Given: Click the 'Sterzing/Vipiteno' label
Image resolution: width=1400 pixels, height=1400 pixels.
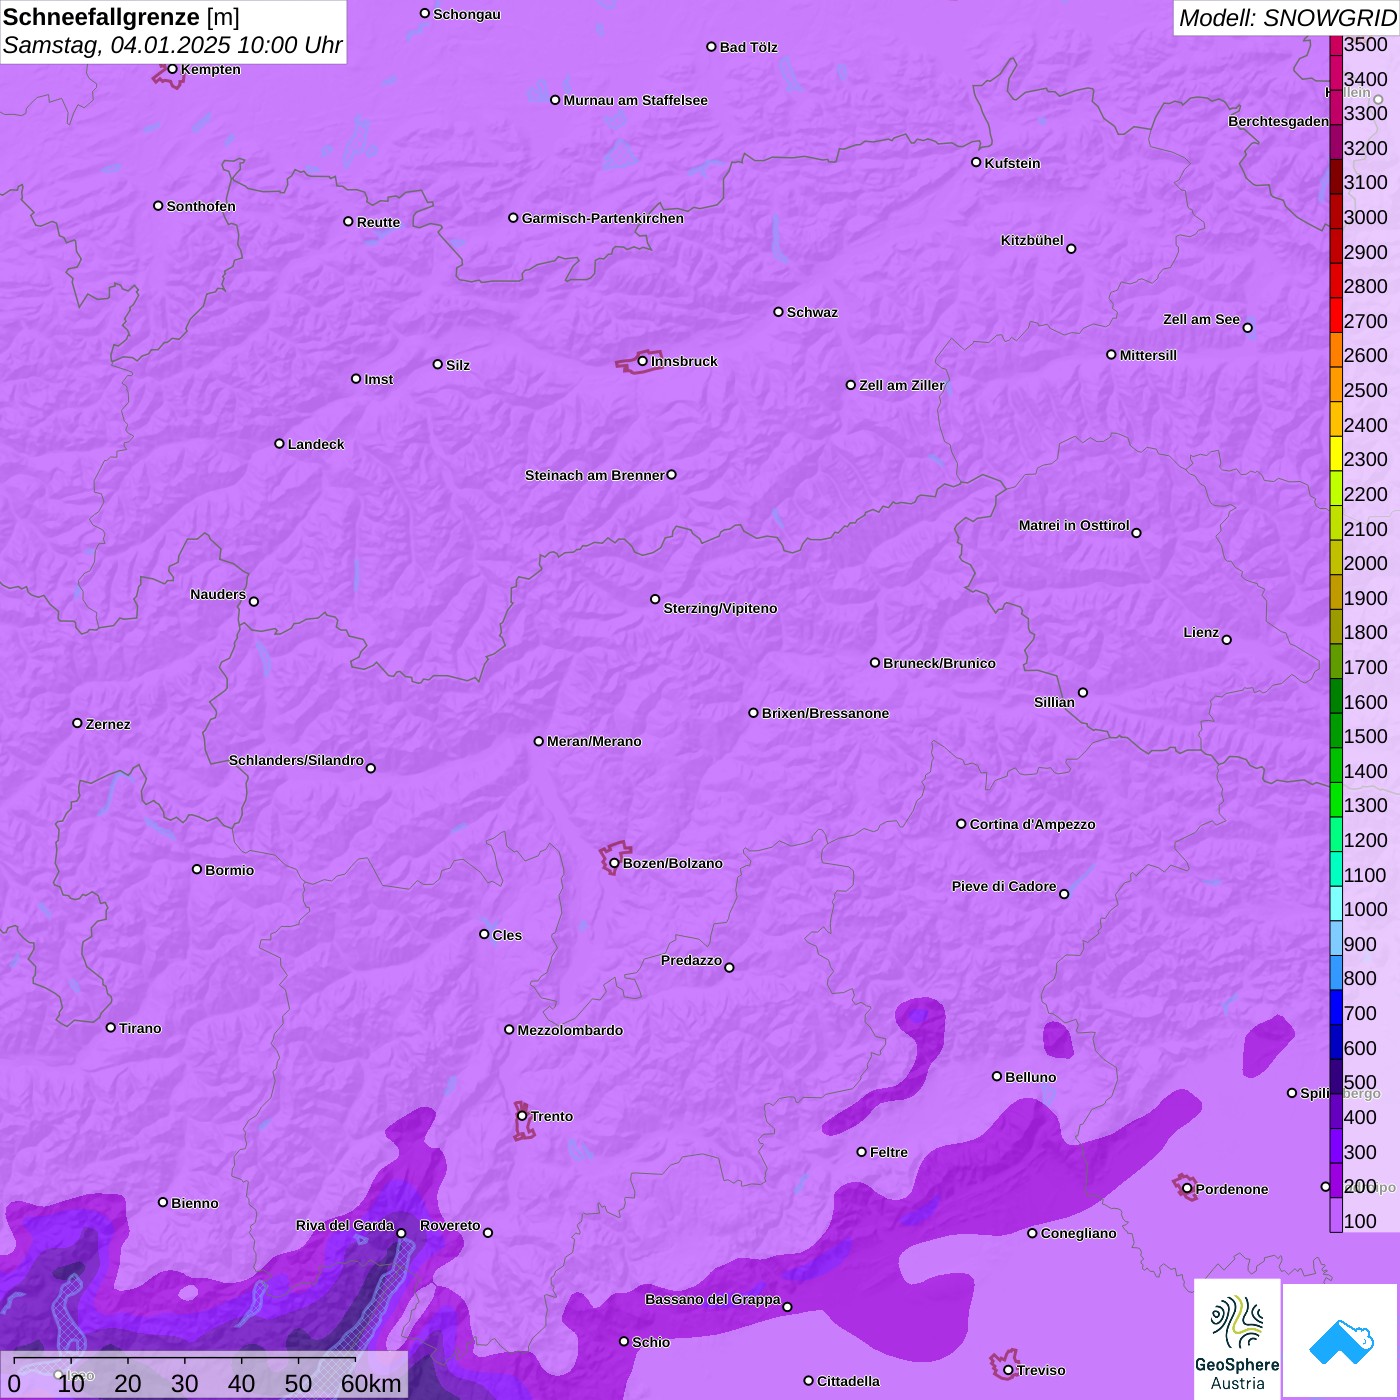Looking at the screenshot, I should (720, 608).
